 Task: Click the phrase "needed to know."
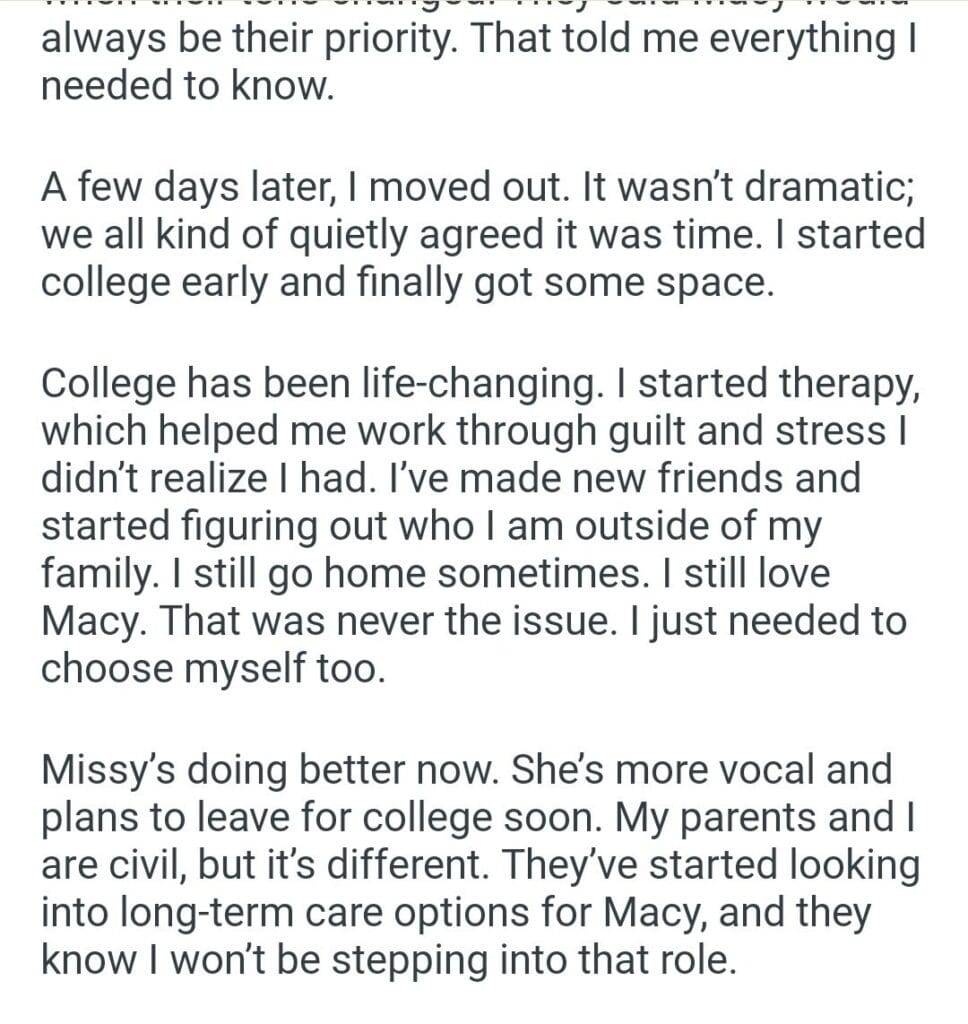(185, 85)
